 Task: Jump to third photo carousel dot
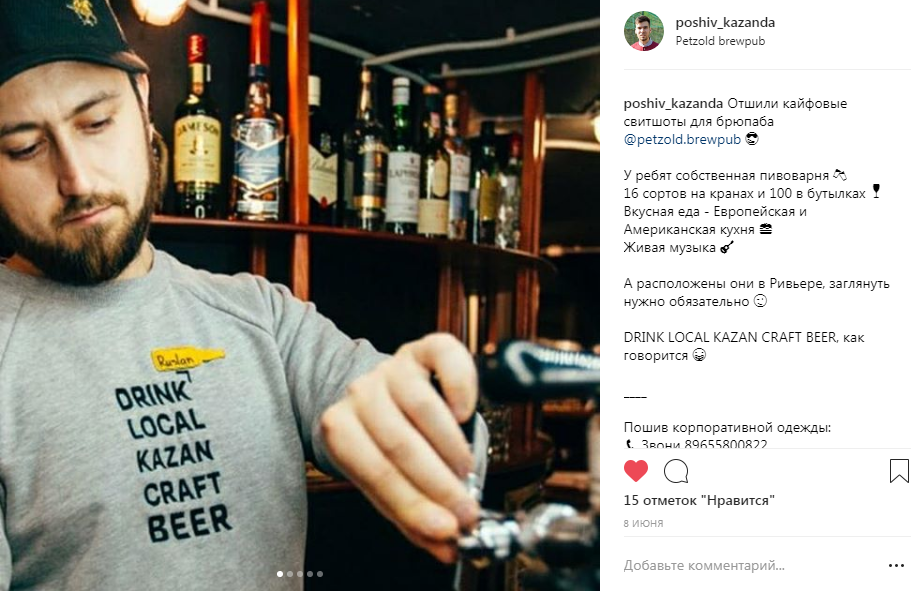(x=300, y=574)
